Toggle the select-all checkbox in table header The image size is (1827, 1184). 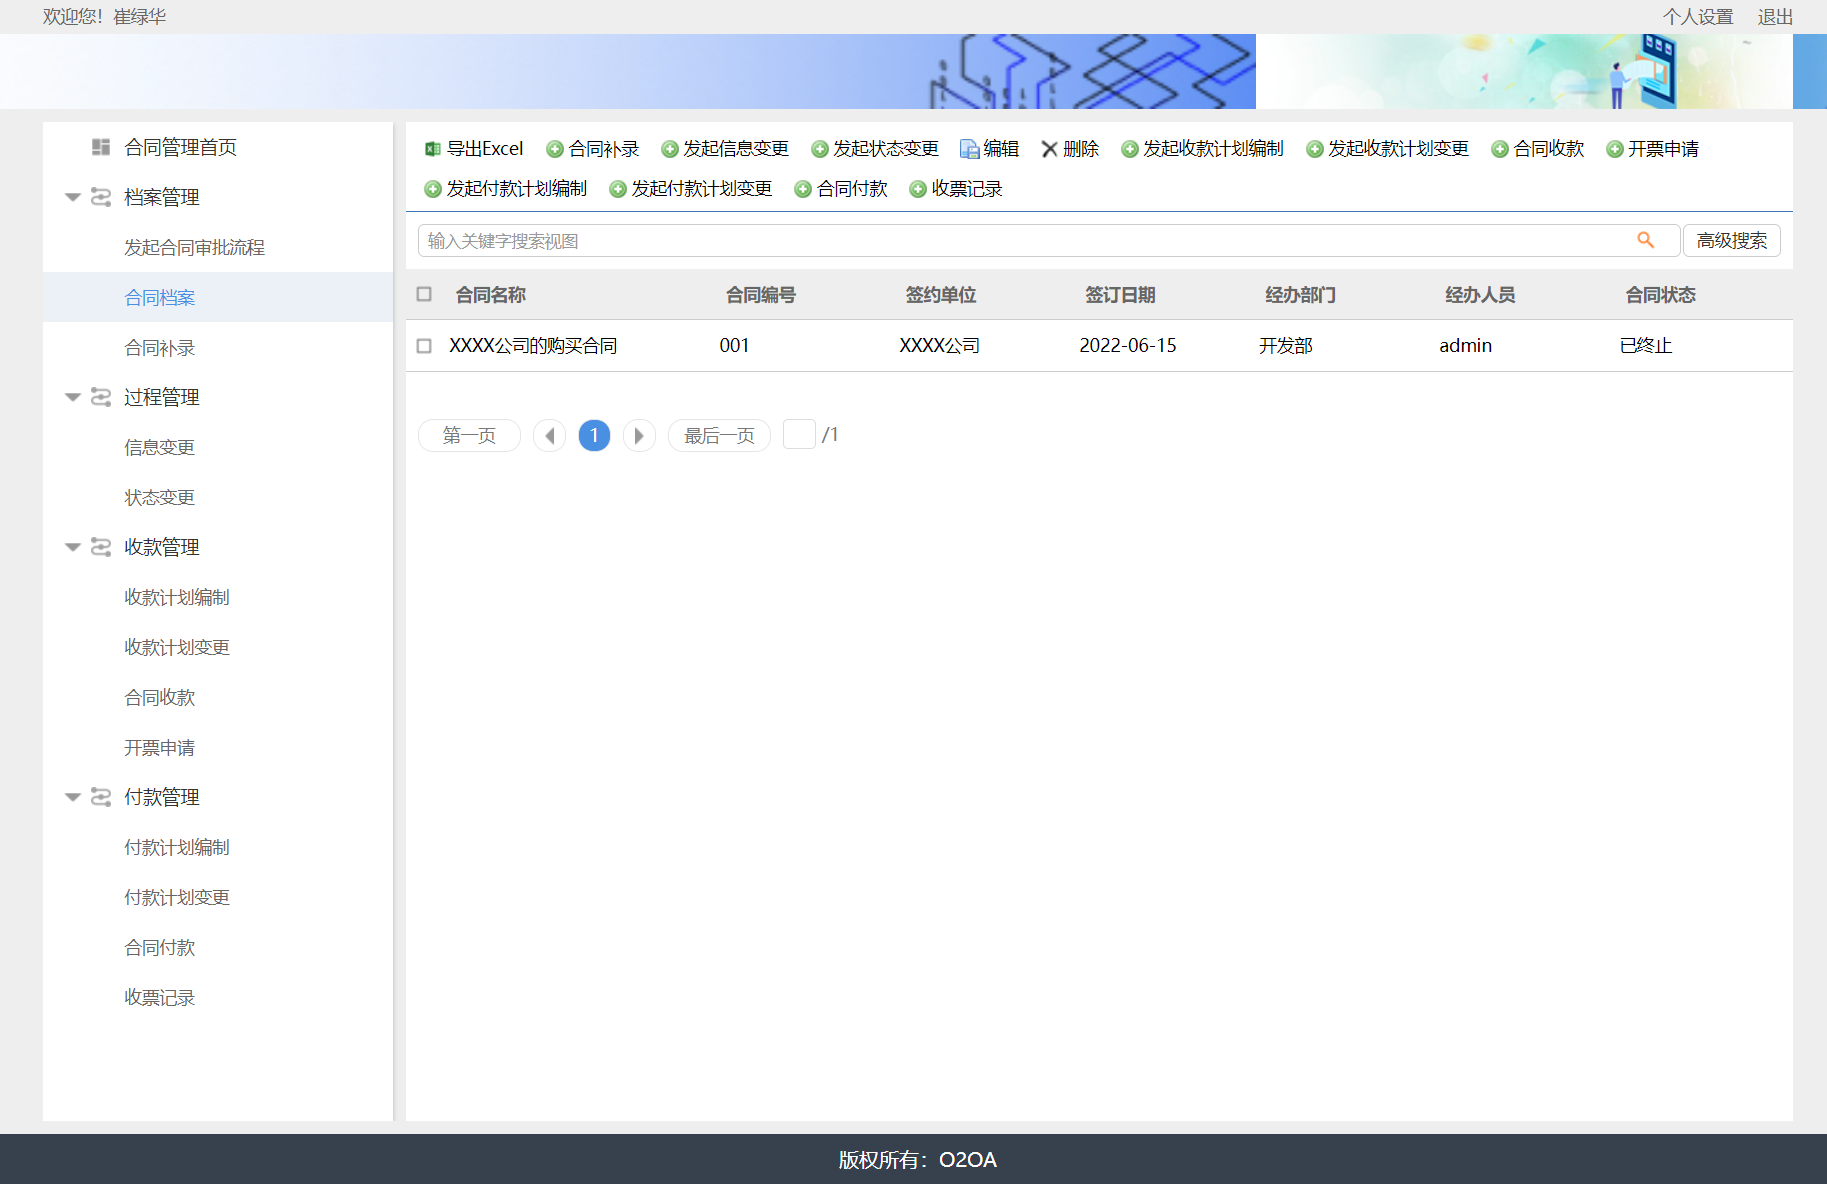(x=424, y=294)
